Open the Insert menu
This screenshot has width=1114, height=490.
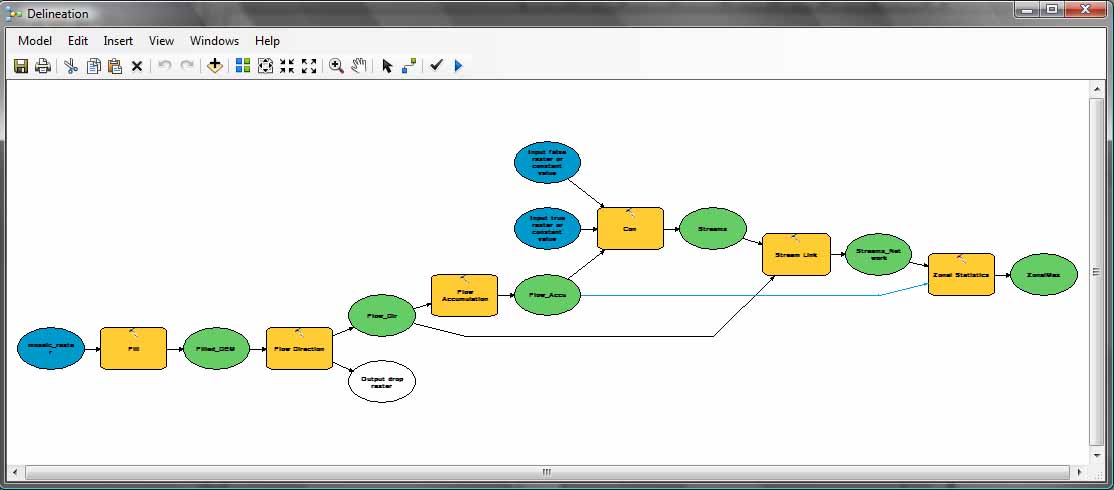[x=118, y=41]
